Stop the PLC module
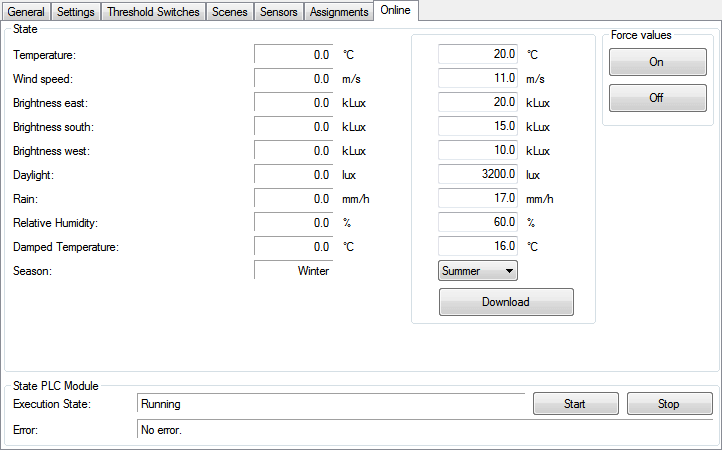This screenshot has height=450, width=722. 670,403
